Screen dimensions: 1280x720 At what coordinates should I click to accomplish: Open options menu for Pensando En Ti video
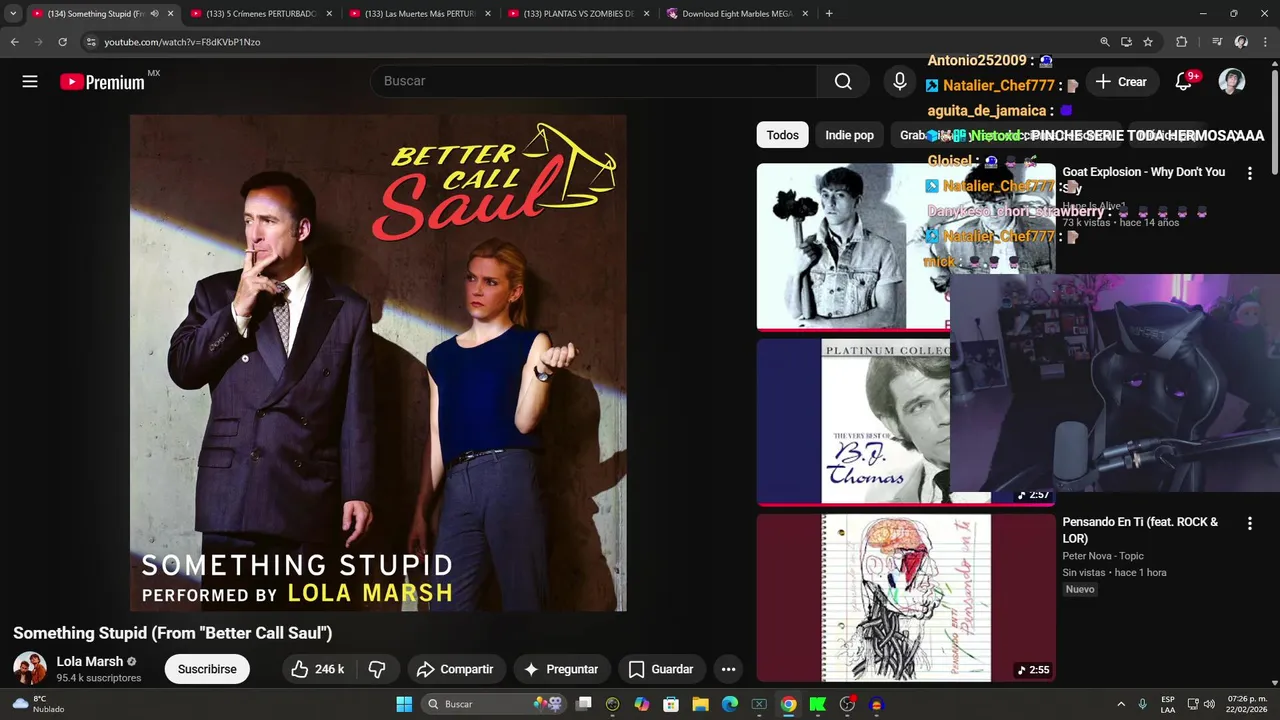[1249, 523]
